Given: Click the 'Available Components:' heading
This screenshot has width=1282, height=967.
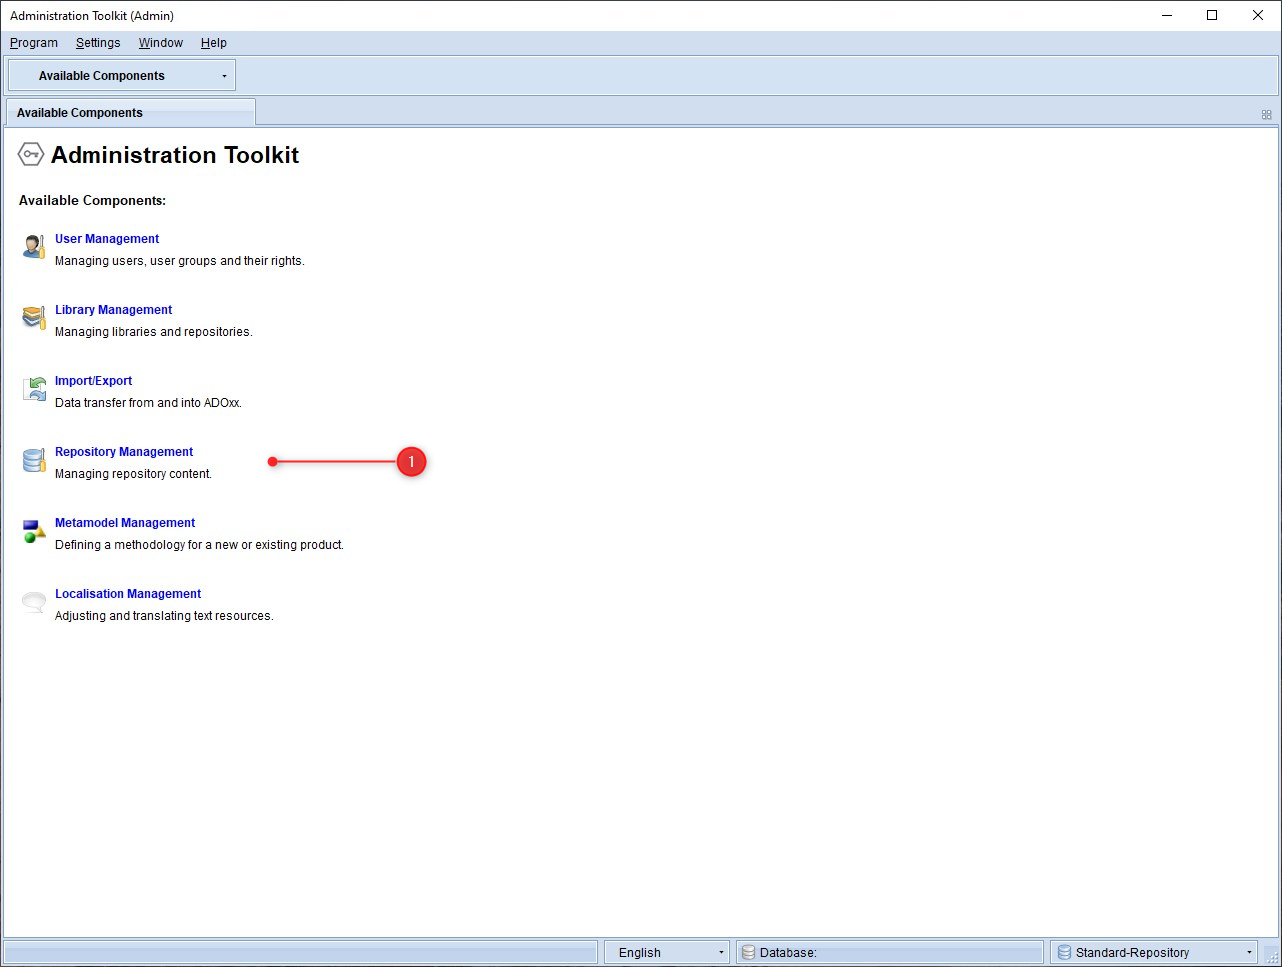Looking at the screenshot, I should pos(92,201).
